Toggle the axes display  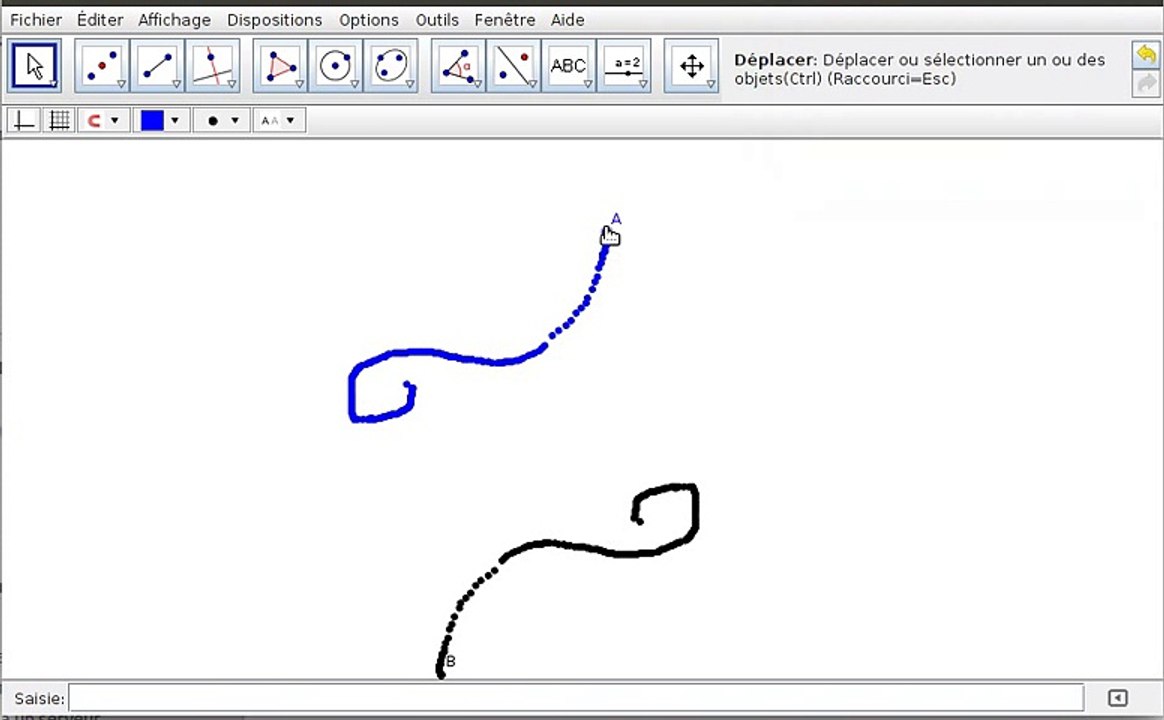pos(24,120)
